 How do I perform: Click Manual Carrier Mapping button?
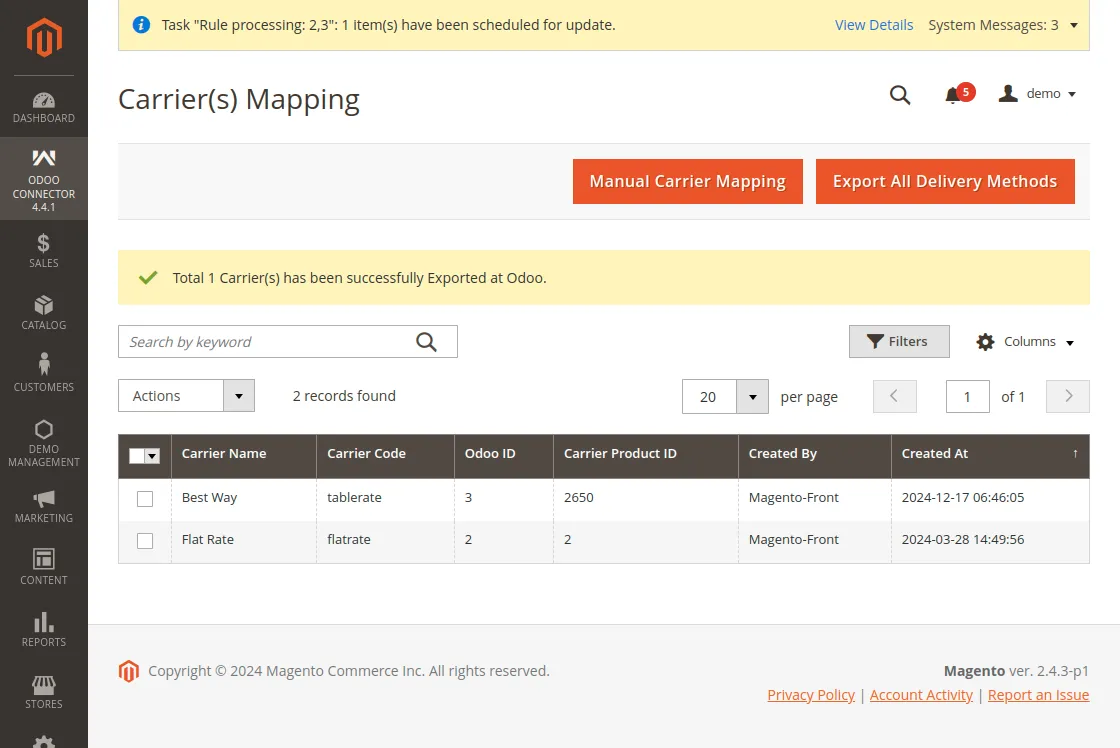click(x=687, y=181)
